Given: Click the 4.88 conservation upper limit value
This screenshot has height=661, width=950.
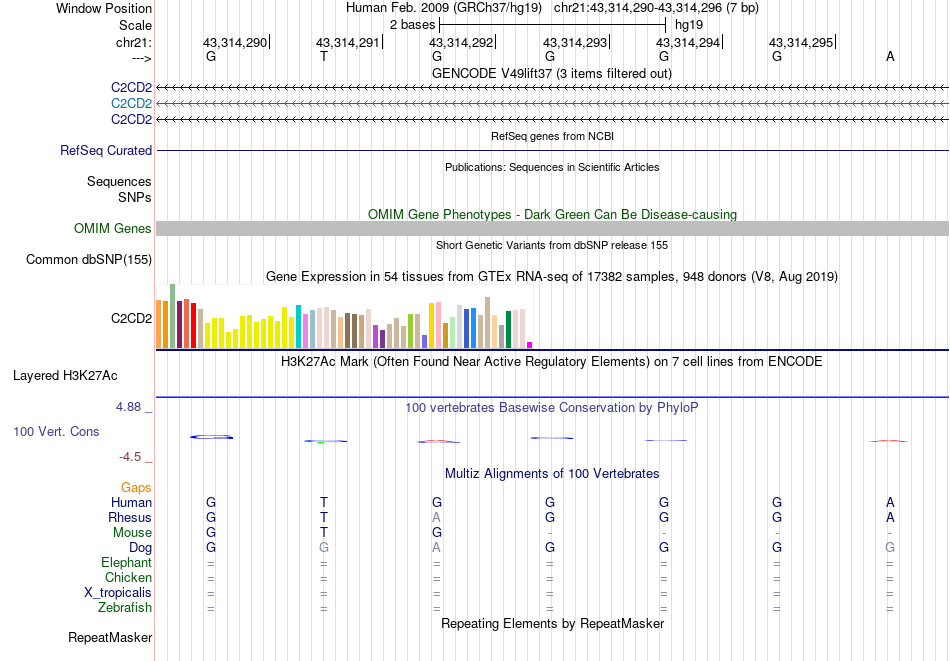Looking at the screenshot, I should 128,407.
